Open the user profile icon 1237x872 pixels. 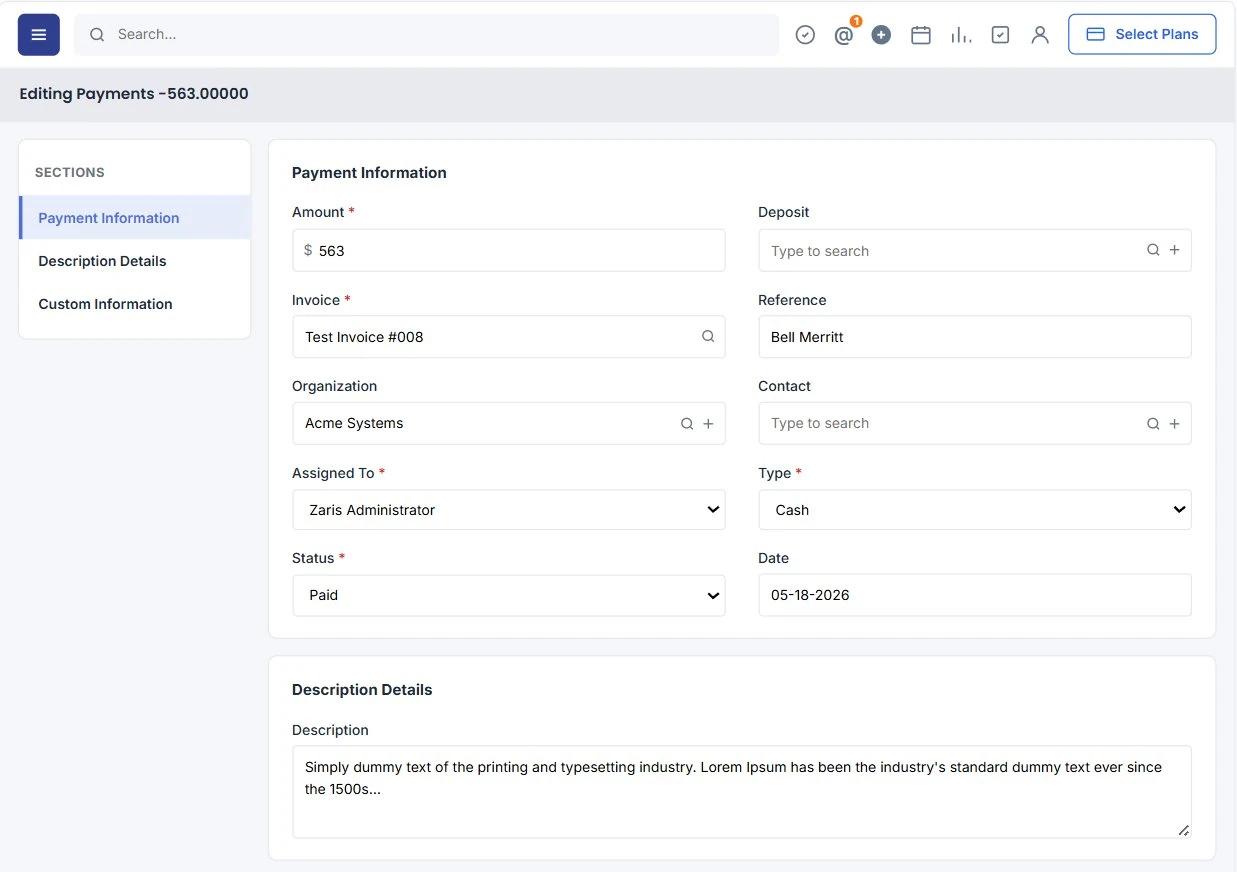click(1040, 35)
